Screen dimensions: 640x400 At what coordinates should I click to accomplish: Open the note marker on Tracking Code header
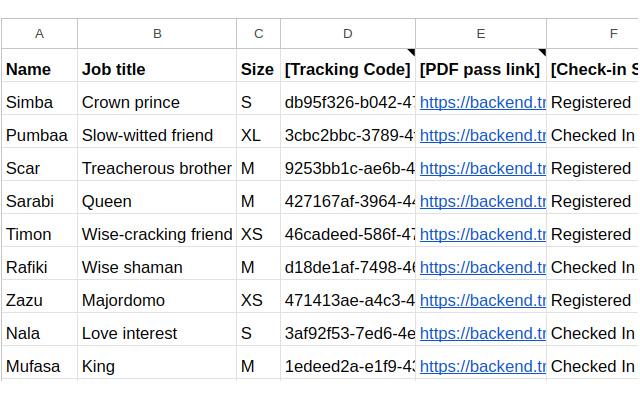(x=411, y=52)
